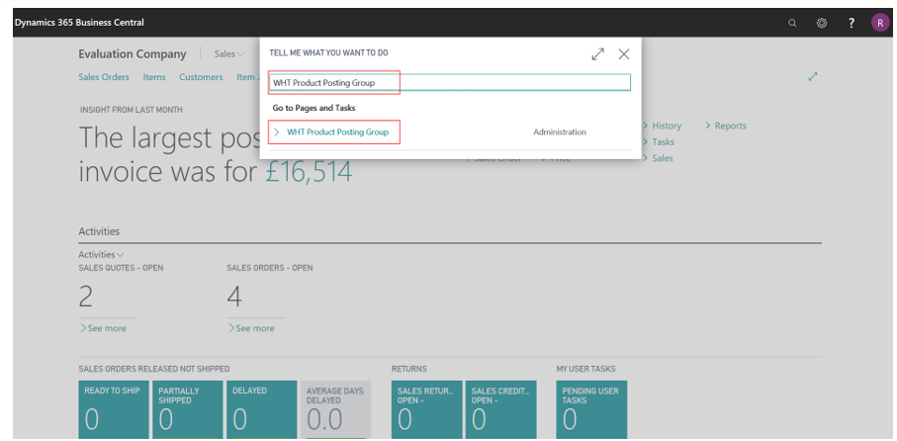Expand the Tasks actions group
897x441 pixels.
[658, 142]
